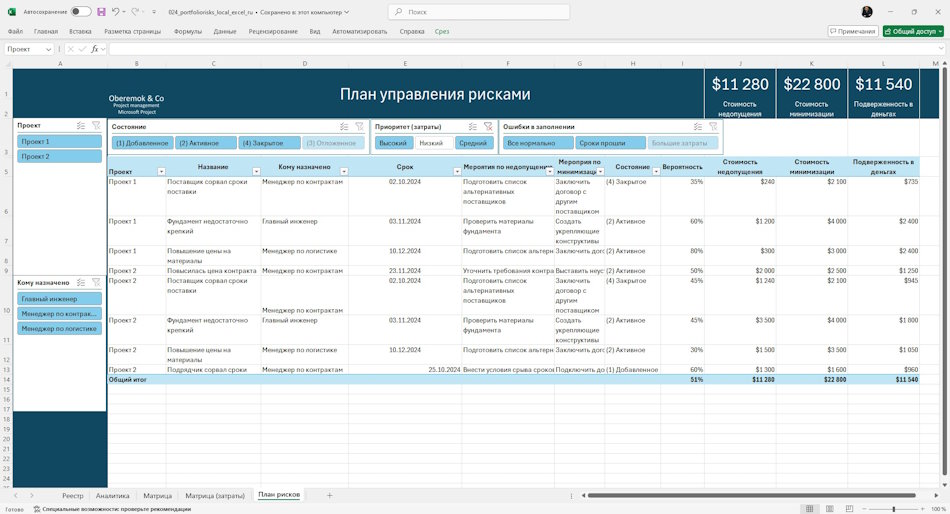Clear the active Приоритет (затраты) filter
950x514 pixels.
pyautogui.click(x=488, y=127)
